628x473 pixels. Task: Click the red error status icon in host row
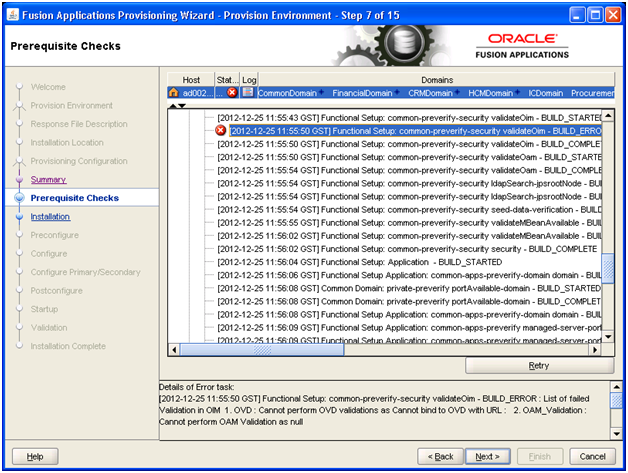(232, 93)
